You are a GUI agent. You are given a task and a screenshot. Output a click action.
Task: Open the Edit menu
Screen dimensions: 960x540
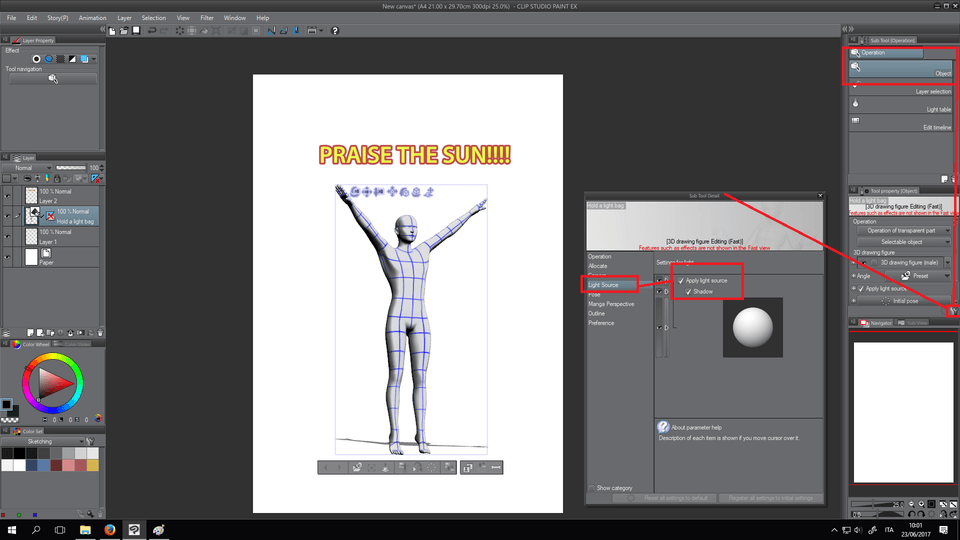[32, 18]
